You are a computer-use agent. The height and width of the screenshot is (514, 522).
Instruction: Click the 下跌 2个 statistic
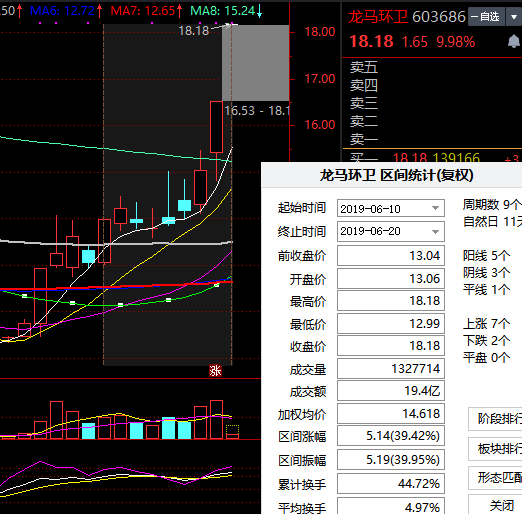[x=486, y=340]
